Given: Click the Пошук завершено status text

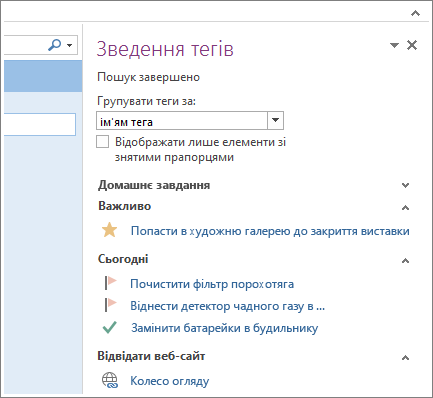Looking at the screenshot, I should pyautogui.click(x=149, y=77).
